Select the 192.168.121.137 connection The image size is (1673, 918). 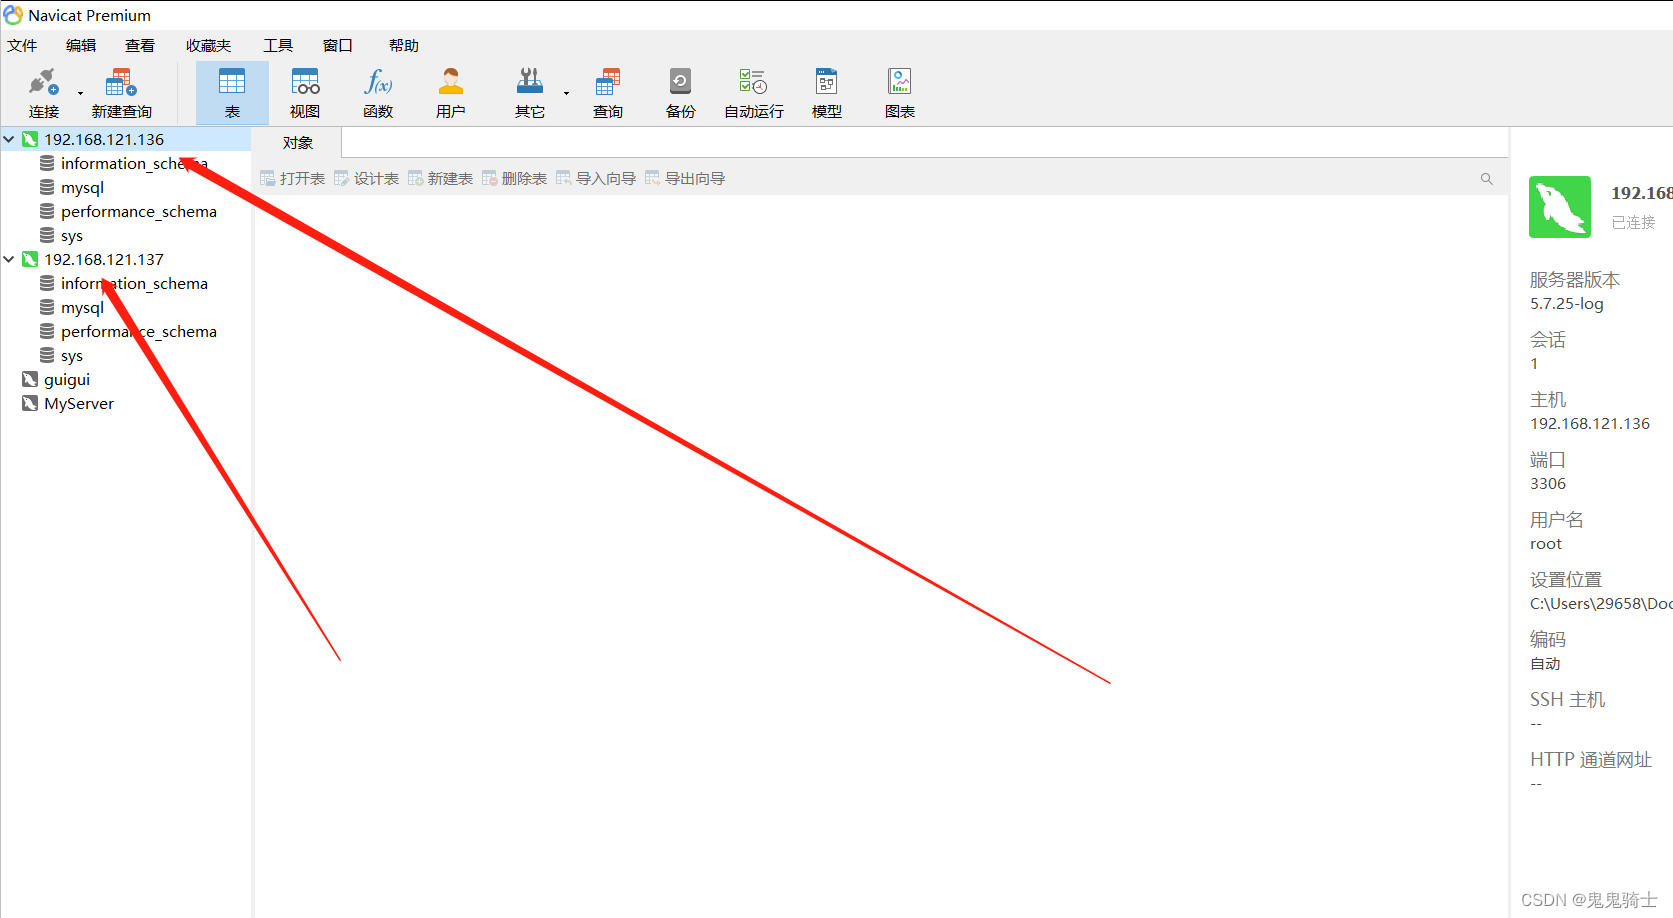pos(104,260)
